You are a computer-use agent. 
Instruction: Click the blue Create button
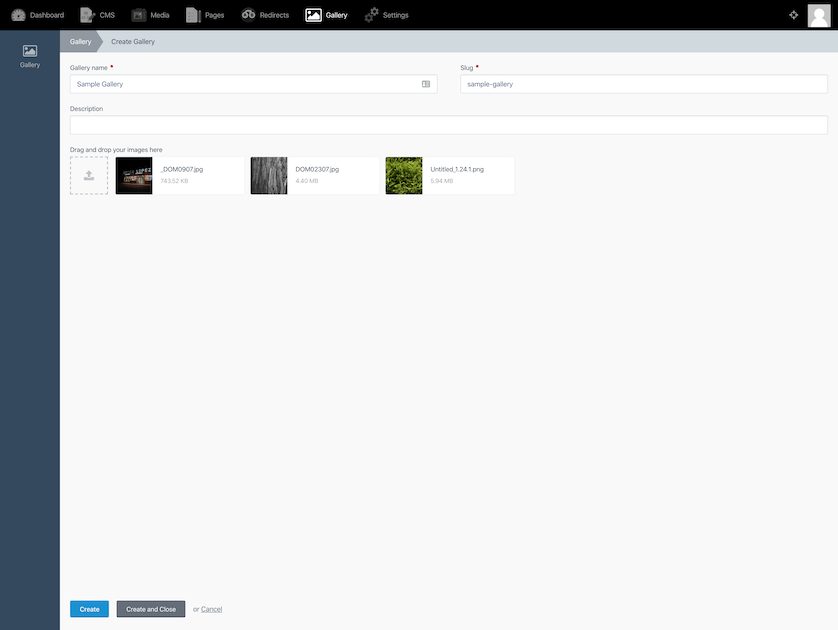[x=89, y=609]
